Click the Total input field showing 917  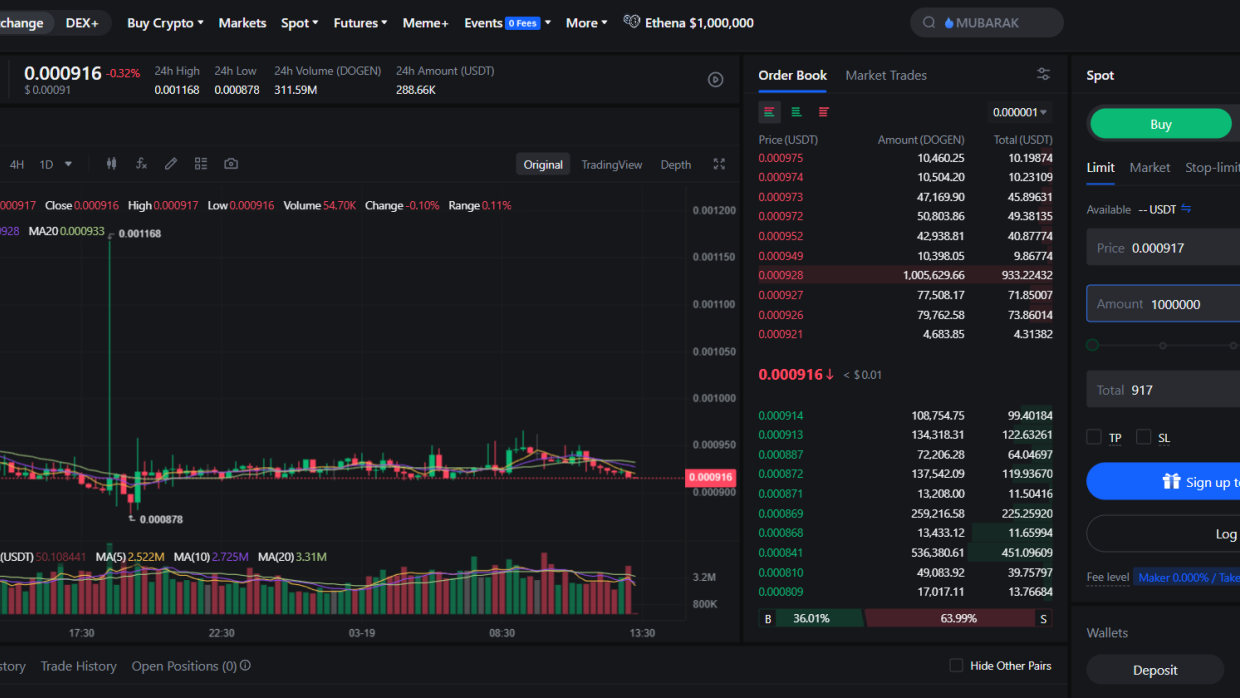click(x=1163, y=389)
